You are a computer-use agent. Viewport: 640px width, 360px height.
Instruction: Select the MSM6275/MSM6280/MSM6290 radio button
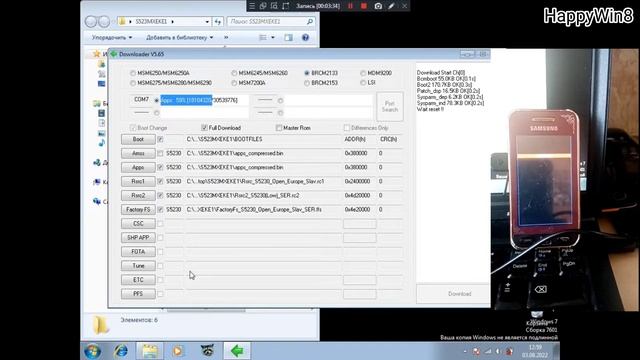coord(133,83)
